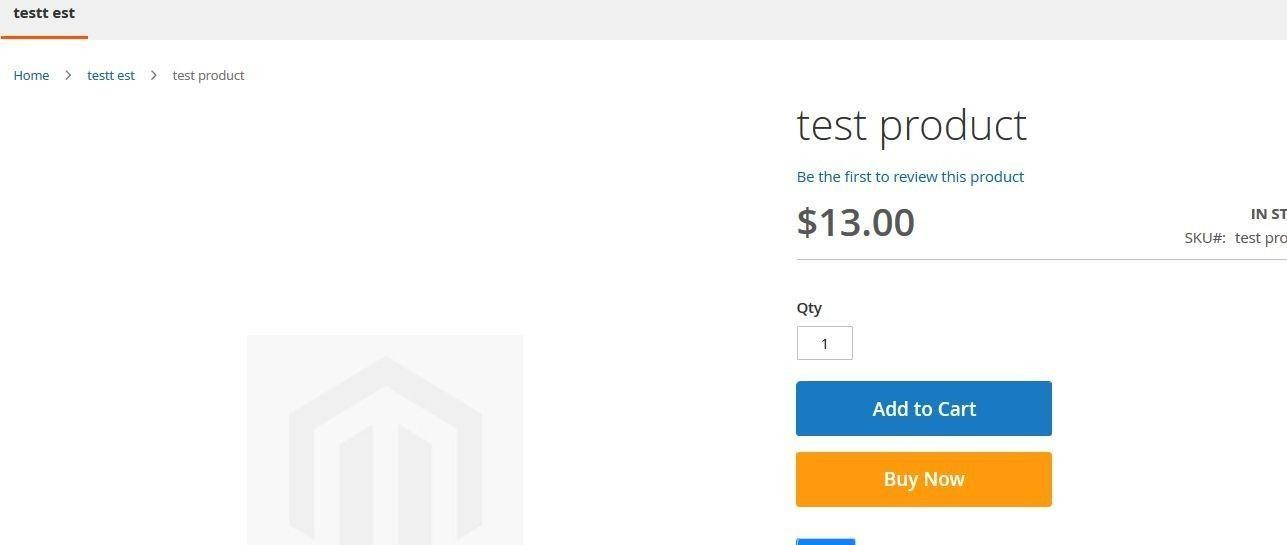Click the breadcrumb chevron after Home
Screen dimensions: 1287x545
pos(68,76)
